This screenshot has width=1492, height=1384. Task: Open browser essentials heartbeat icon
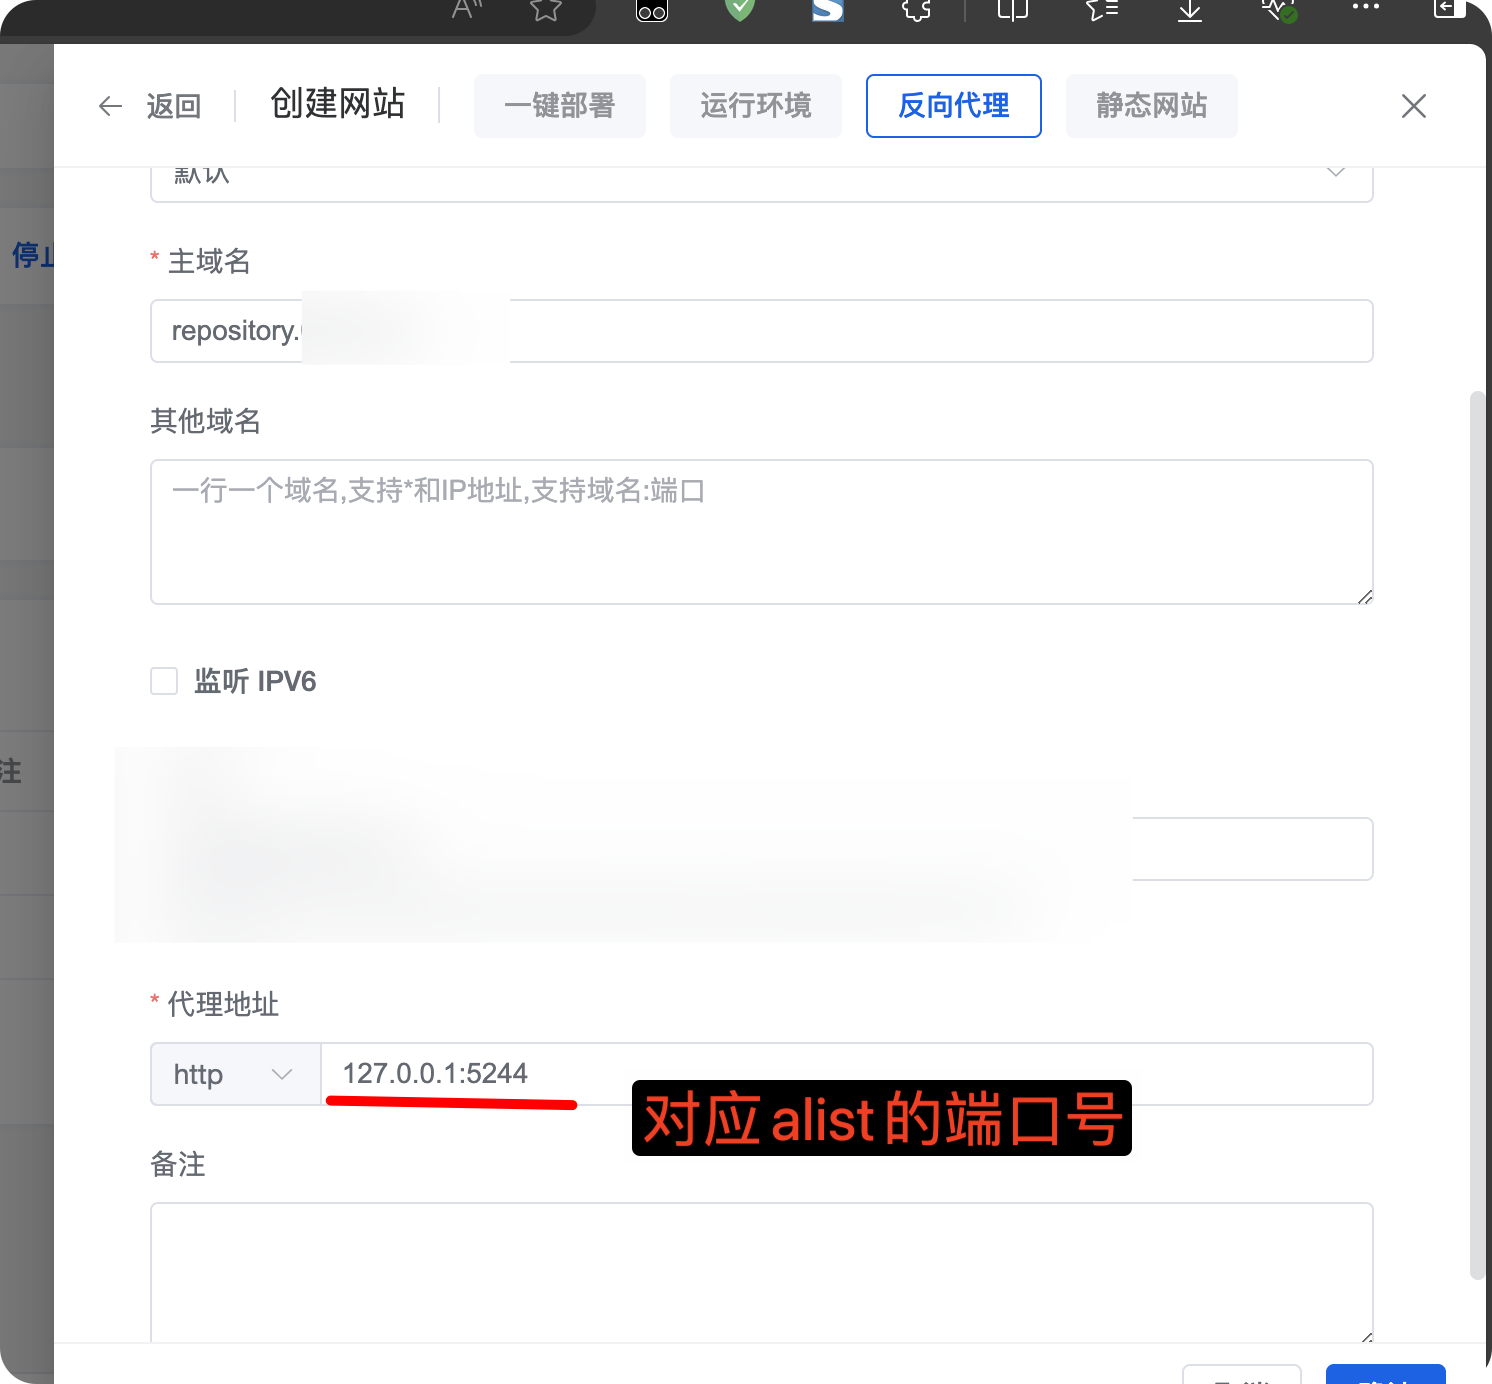(1279, 10)
